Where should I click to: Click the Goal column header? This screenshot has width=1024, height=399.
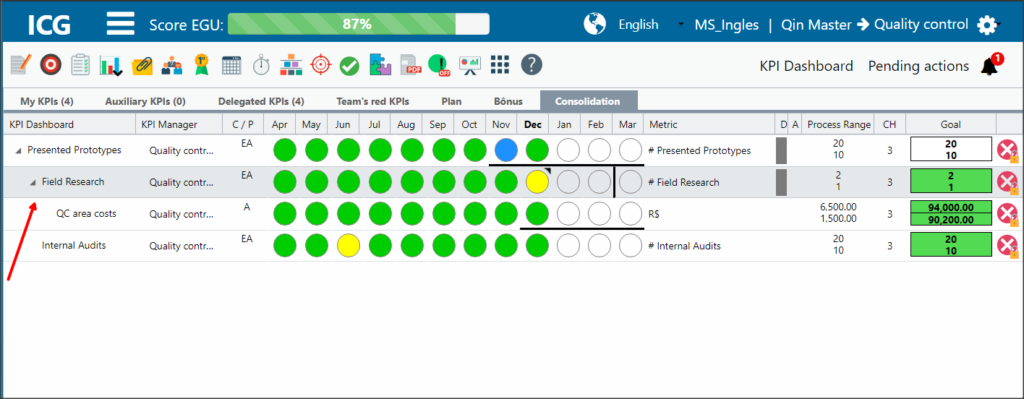click(950, 124)
